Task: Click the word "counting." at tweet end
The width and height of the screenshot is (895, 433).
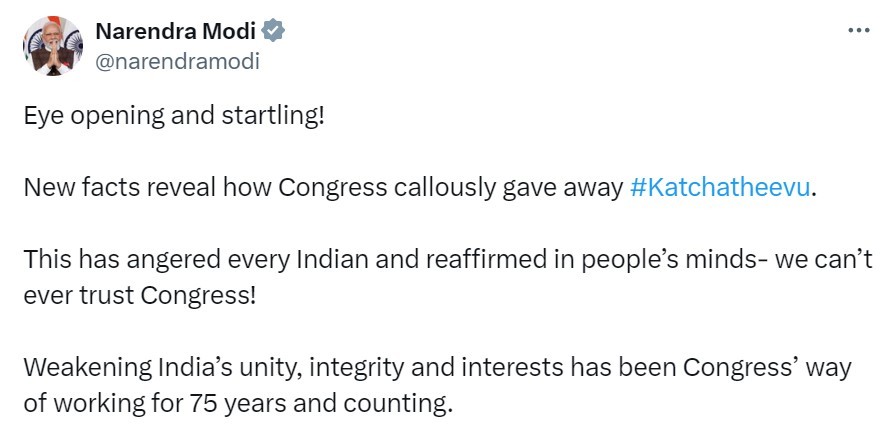Action: (x=410, y=405)
